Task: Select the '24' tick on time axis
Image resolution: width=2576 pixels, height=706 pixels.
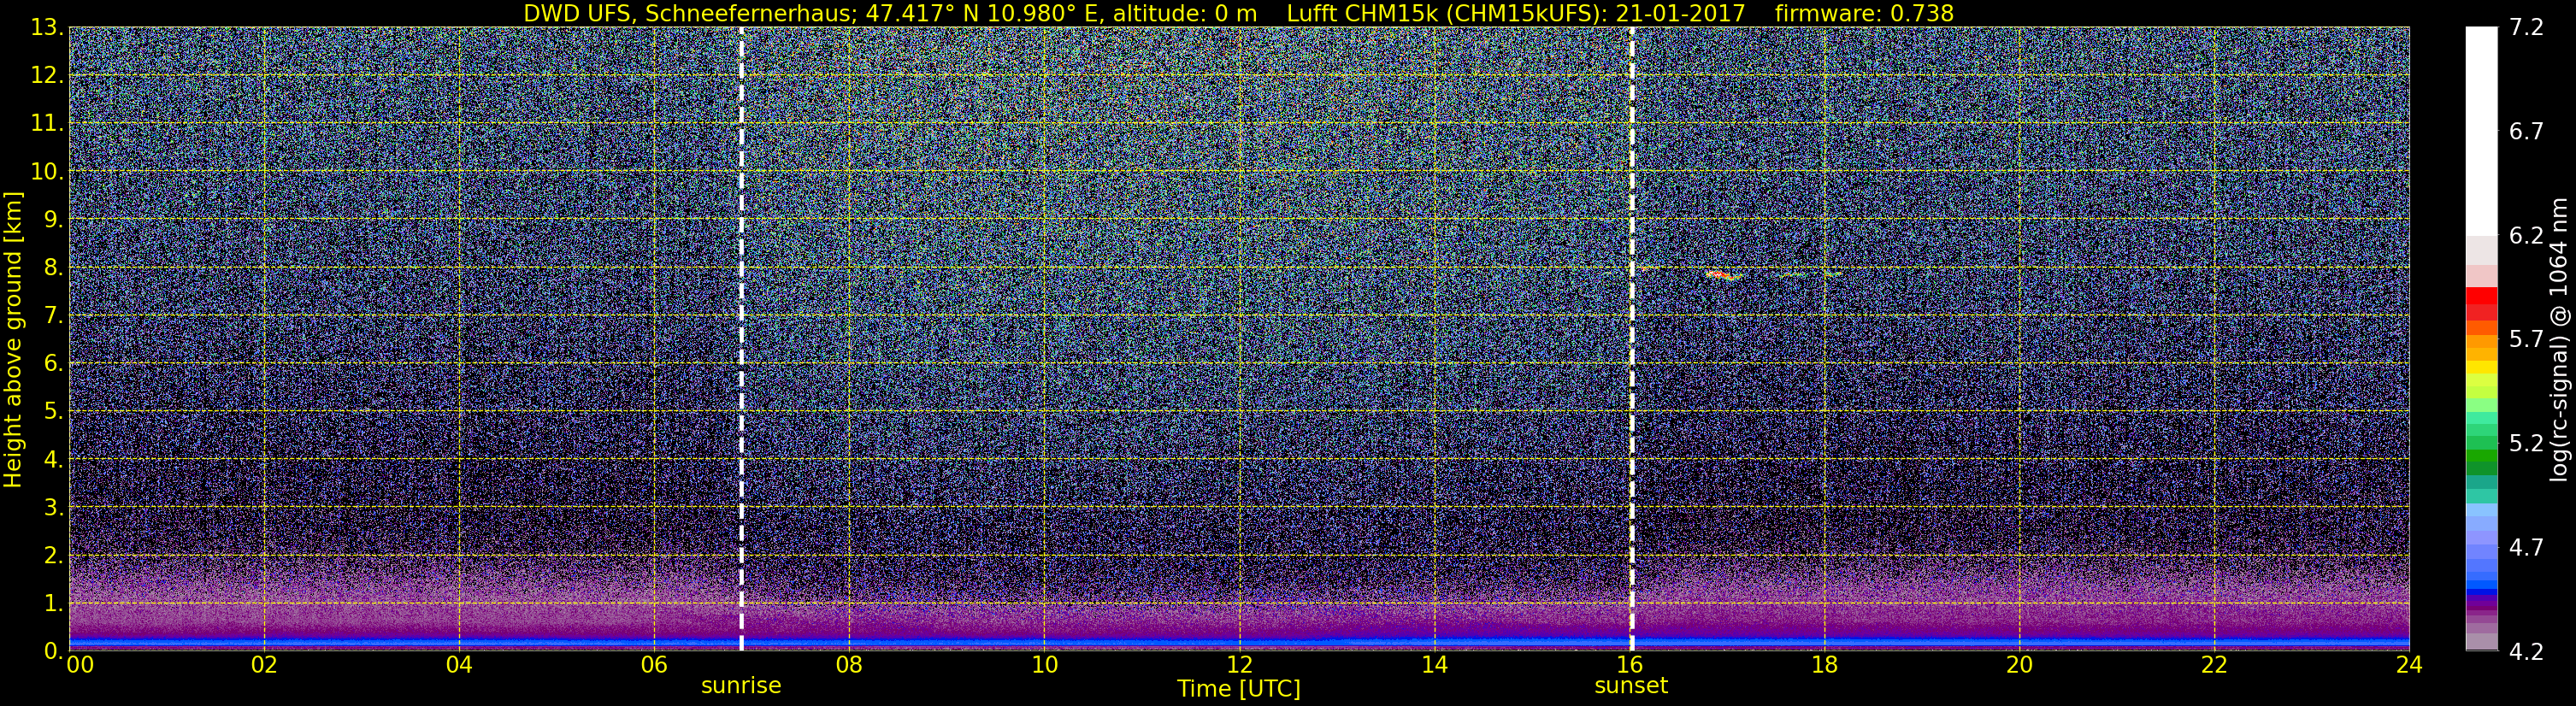Action: click(2409, 665)
